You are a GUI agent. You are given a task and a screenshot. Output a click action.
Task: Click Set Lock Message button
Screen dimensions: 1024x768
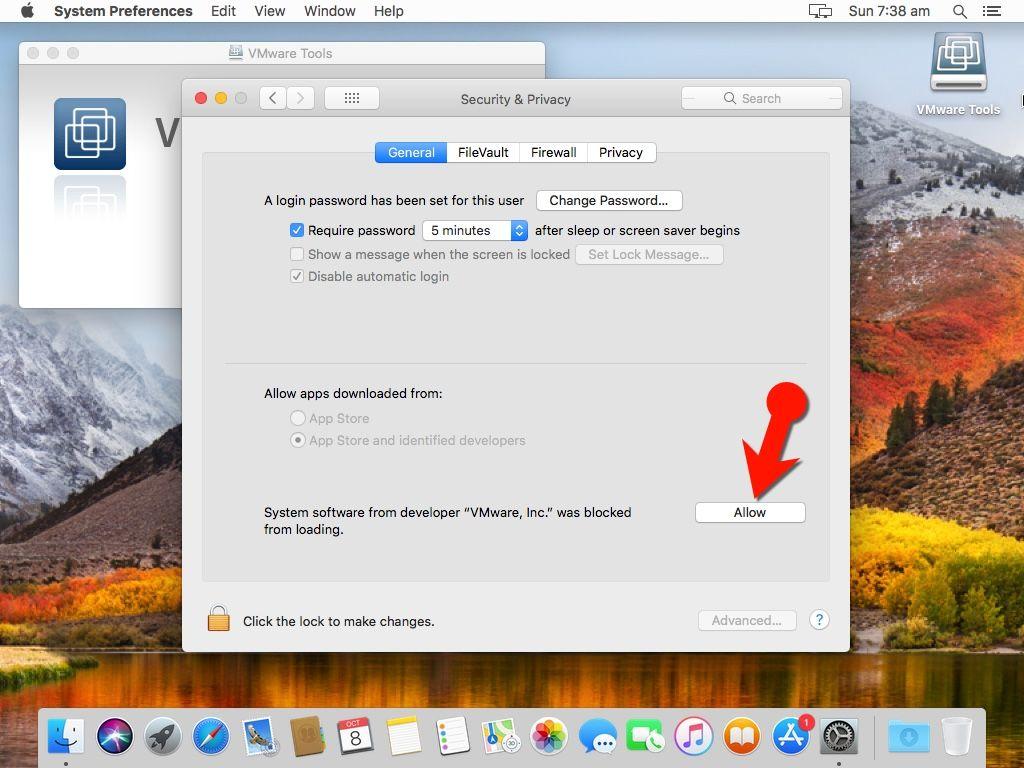click(649, 254)
